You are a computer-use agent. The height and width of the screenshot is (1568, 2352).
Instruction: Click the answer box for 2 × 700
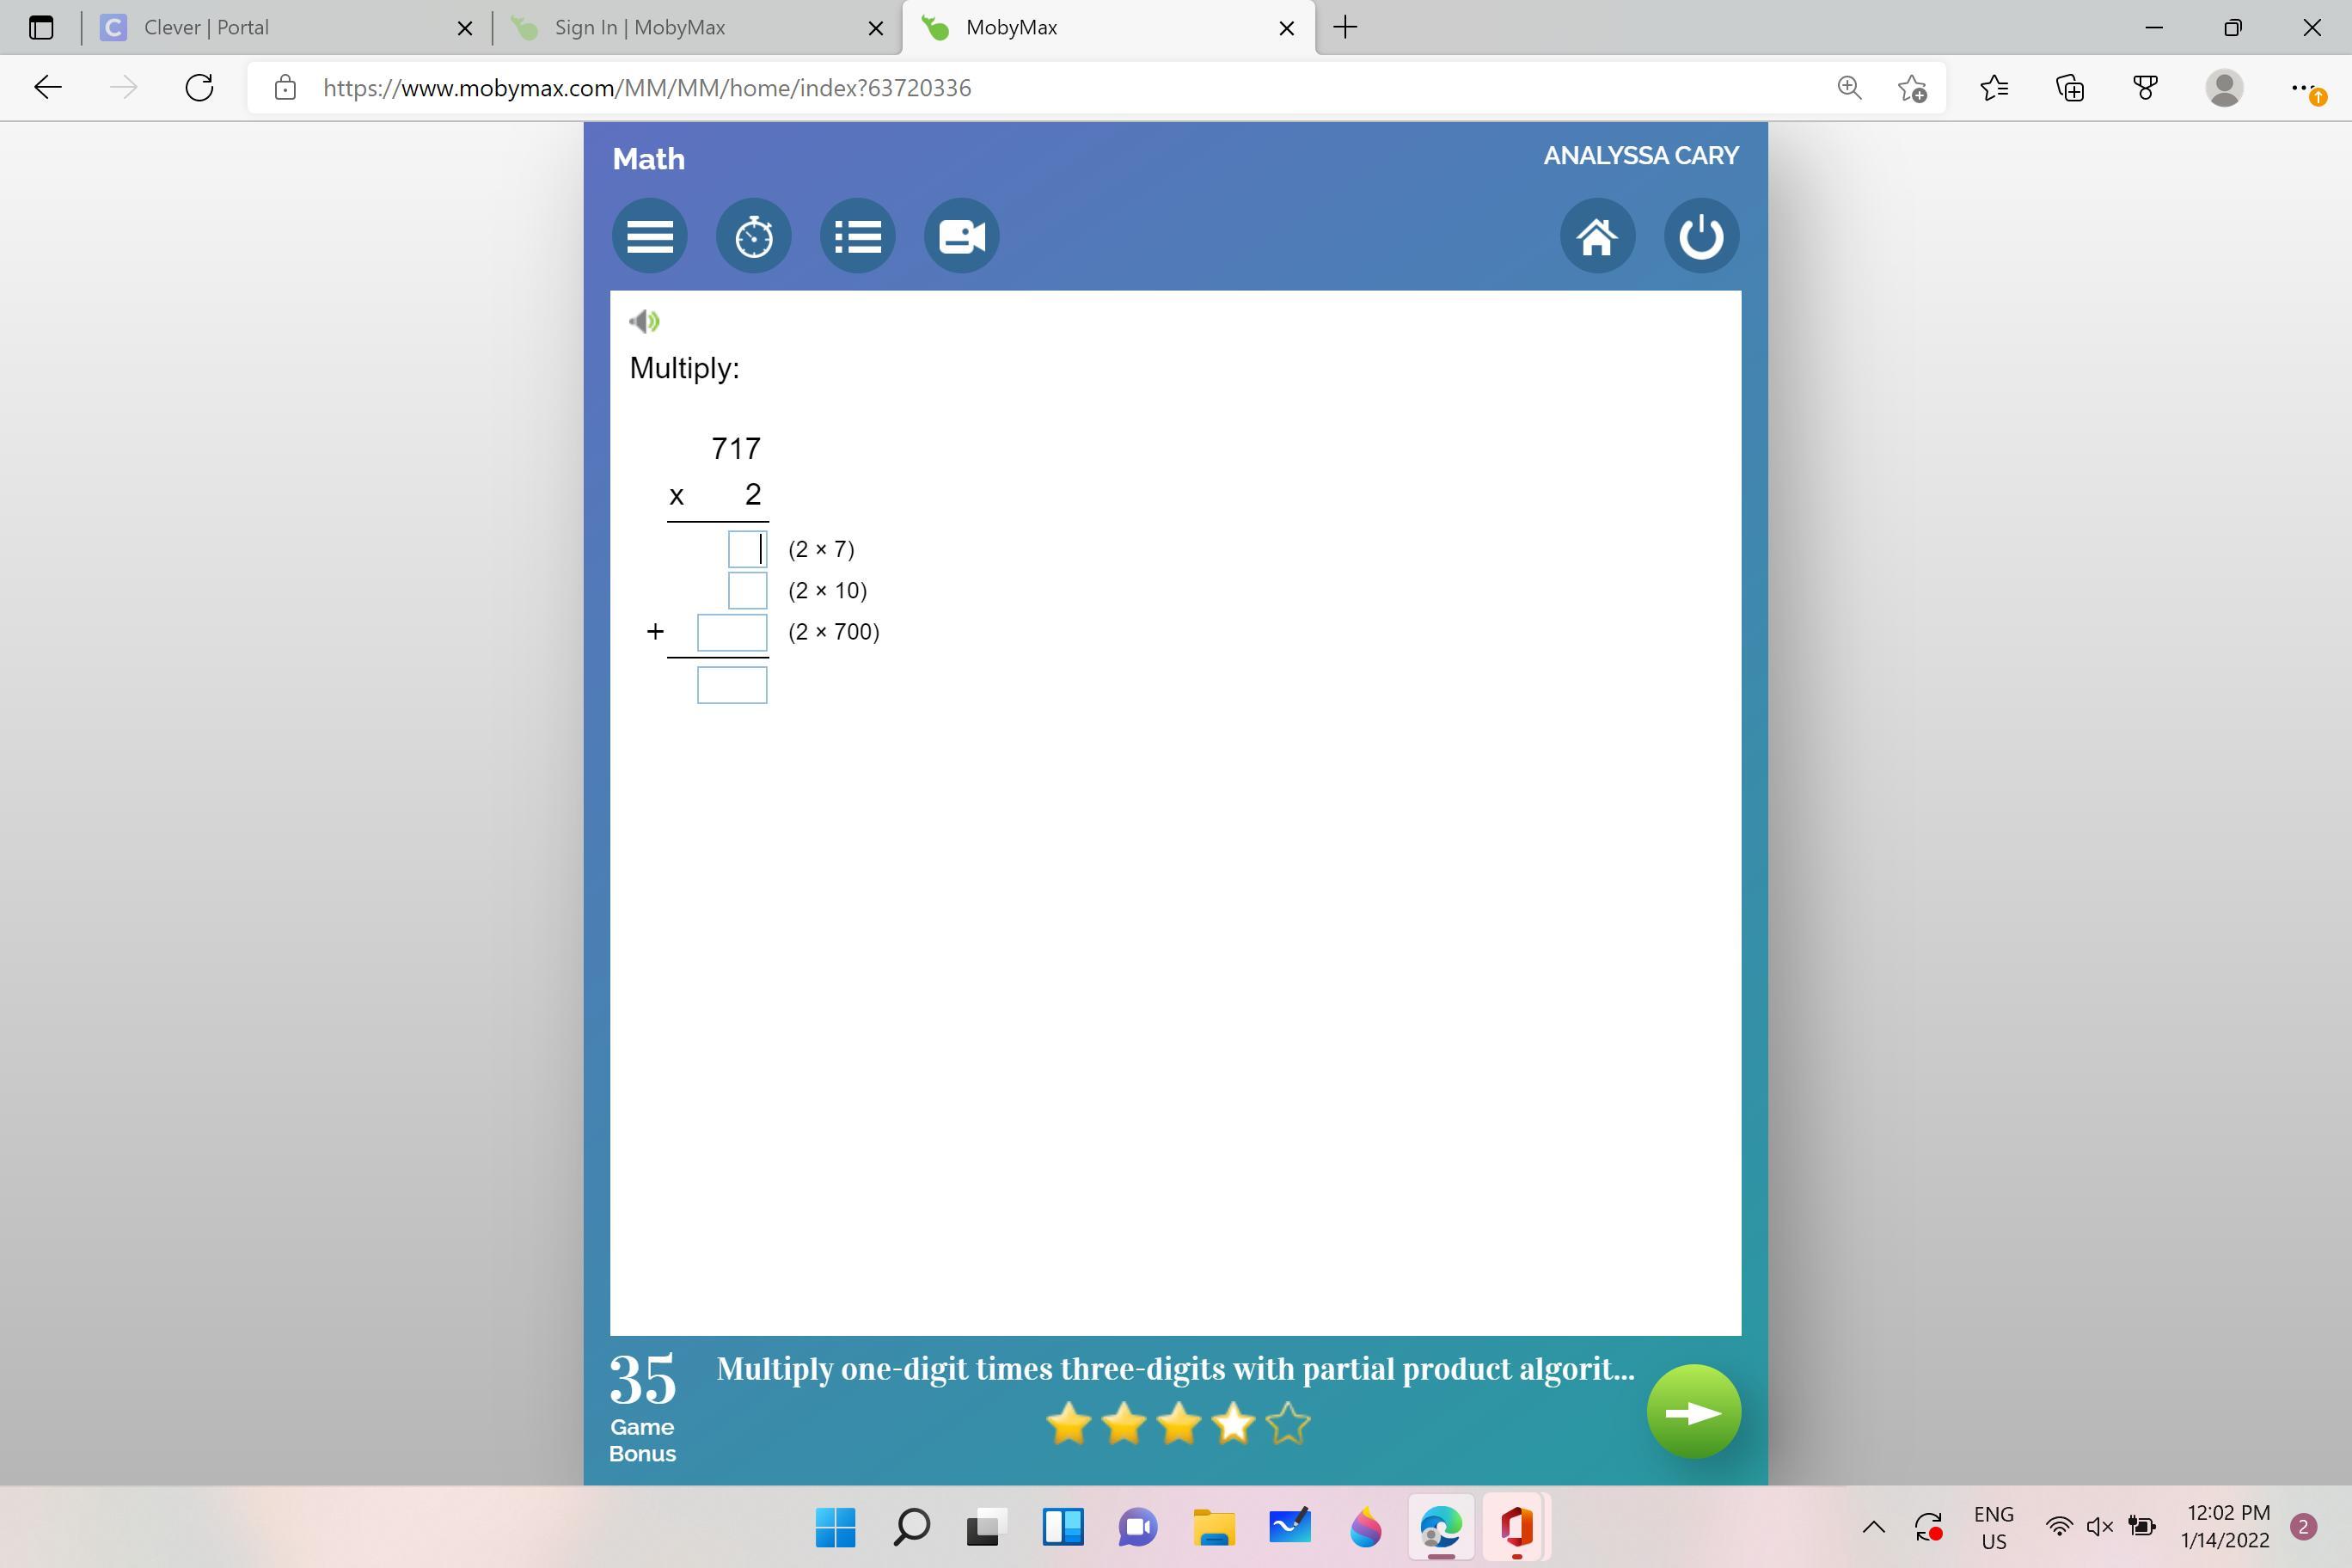[x=731, y=632]
